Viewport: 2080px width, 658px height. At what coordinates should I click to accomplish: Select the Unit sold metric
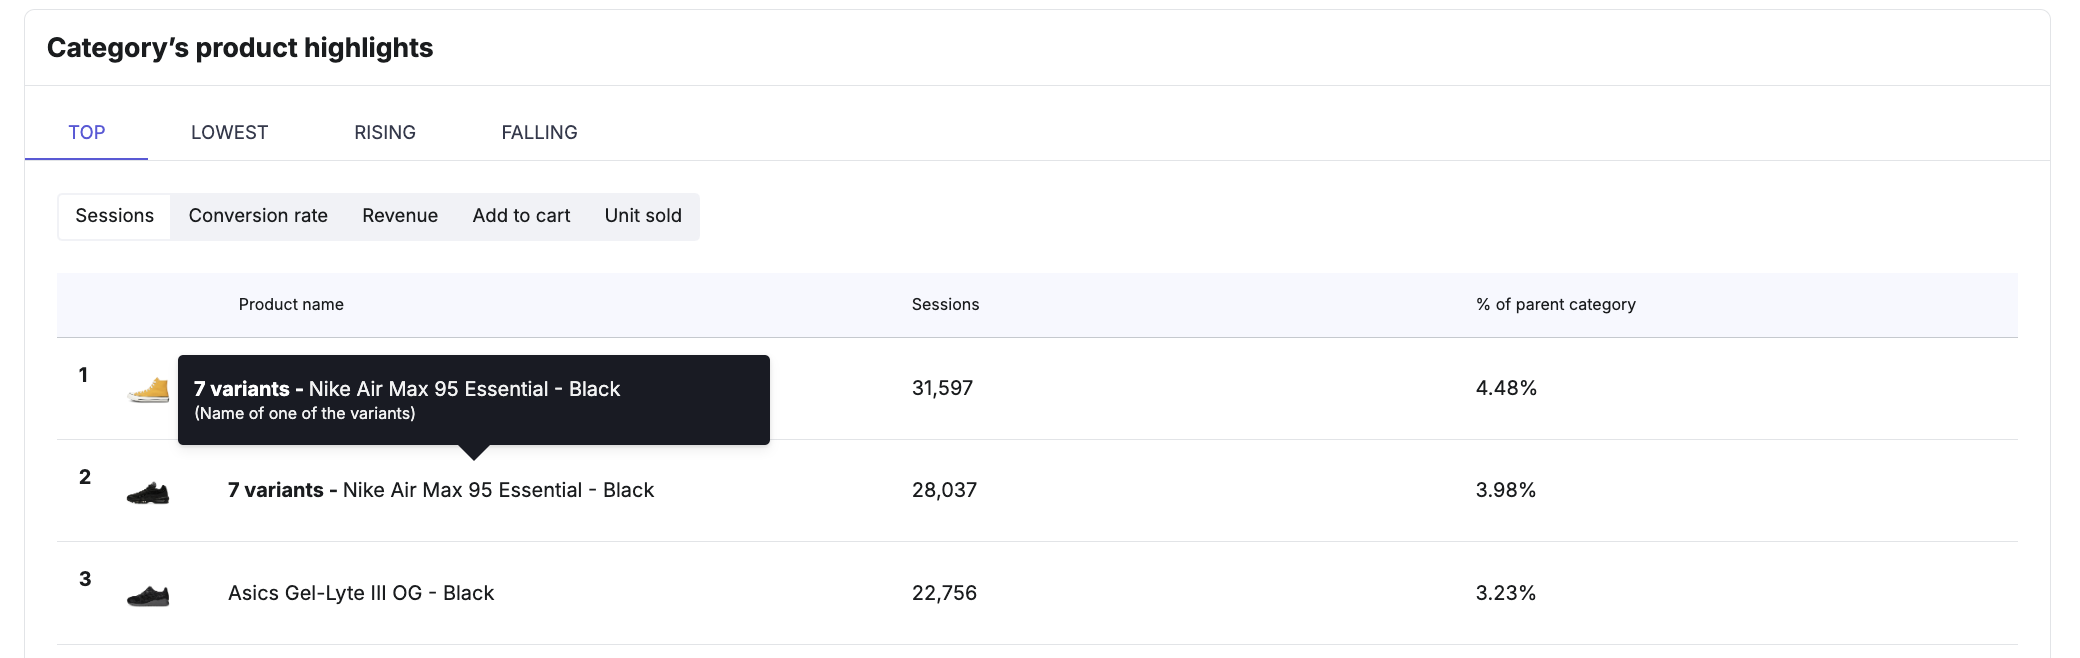(x=643, y=216)
